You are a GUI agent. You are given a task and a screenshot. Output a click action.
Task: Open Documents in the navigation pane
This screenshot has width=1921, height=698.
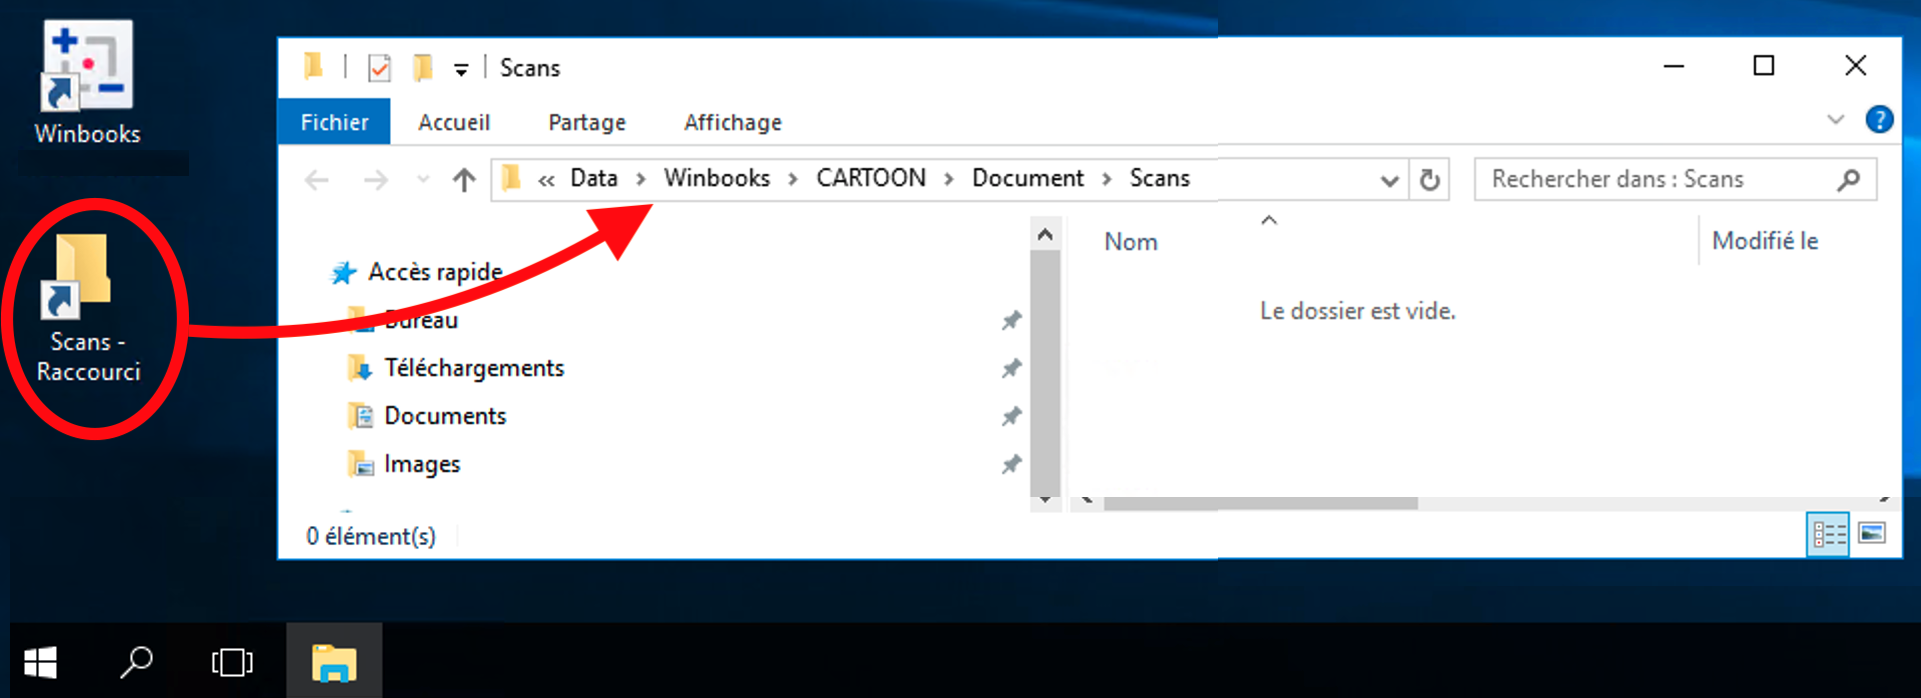pyautogui.click(x=445, y=416)
